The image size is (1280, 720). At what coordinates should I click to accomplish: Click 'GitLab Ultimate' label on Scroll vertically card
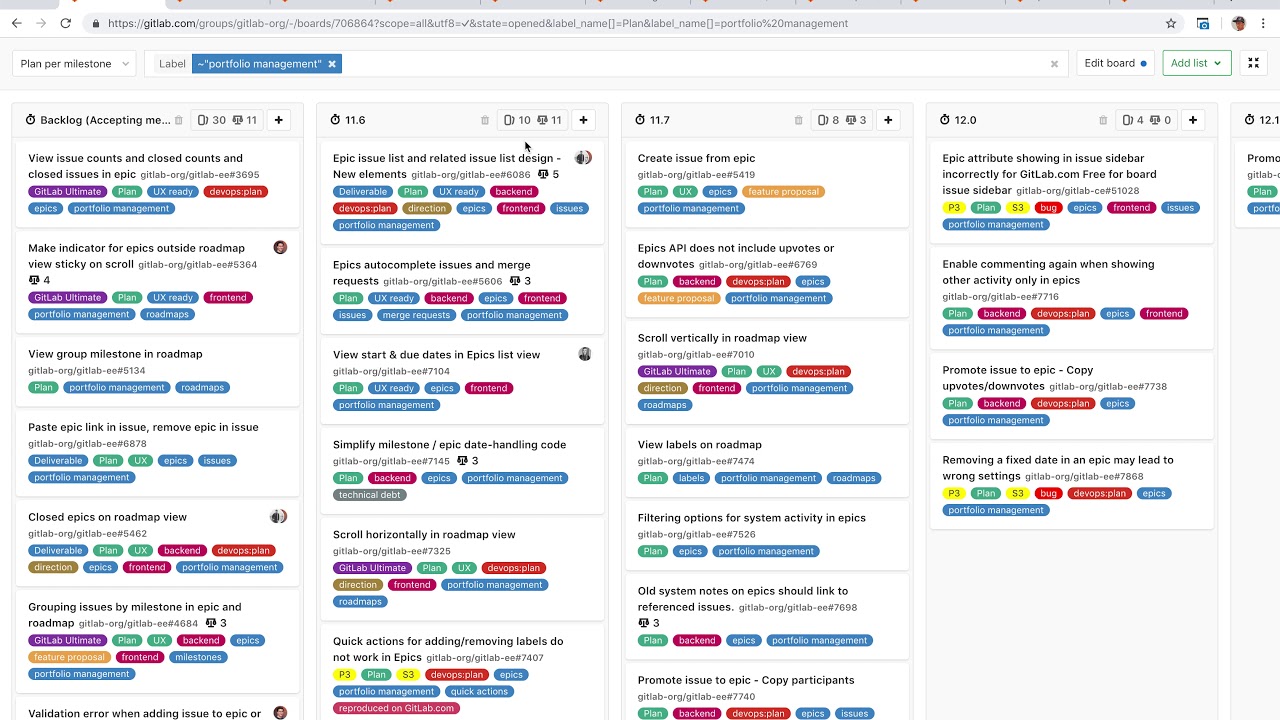[678, 371]
